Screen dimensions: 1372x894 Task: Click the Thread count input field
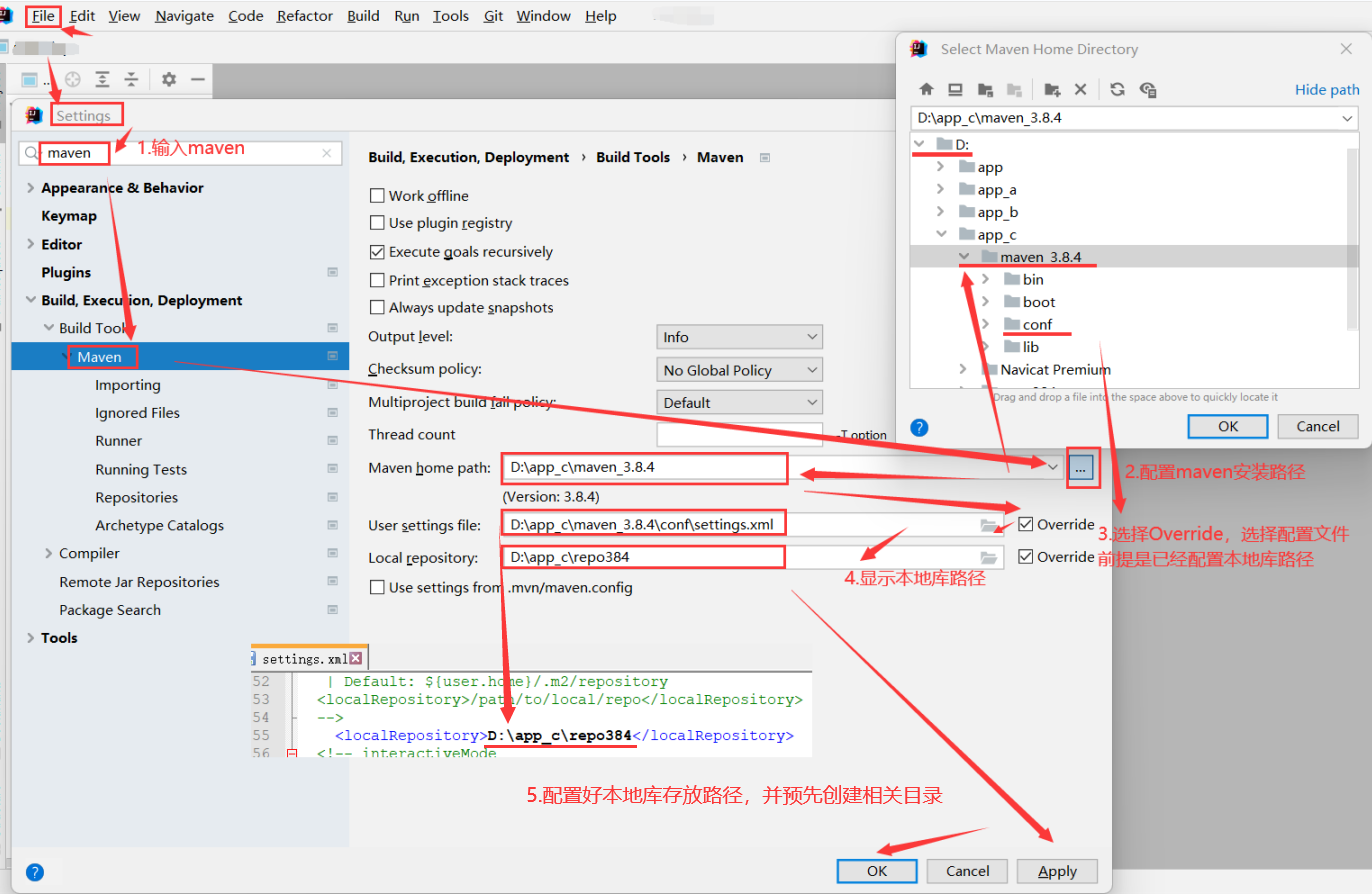739,434
